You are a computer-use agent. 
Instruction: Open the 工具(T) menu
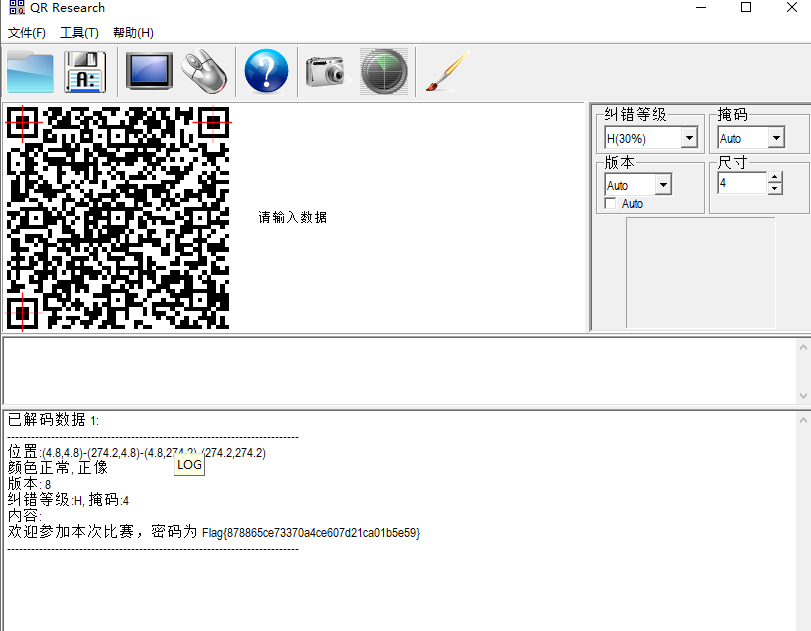[79, 33]
